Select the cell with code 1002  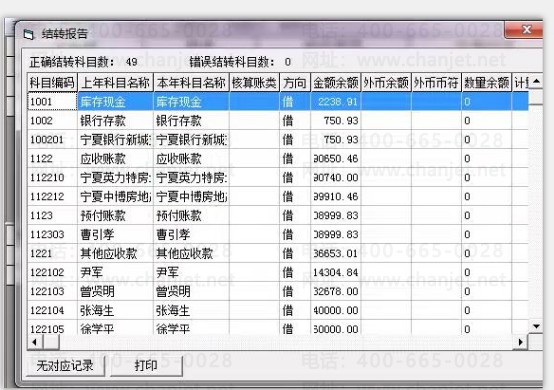52,121
